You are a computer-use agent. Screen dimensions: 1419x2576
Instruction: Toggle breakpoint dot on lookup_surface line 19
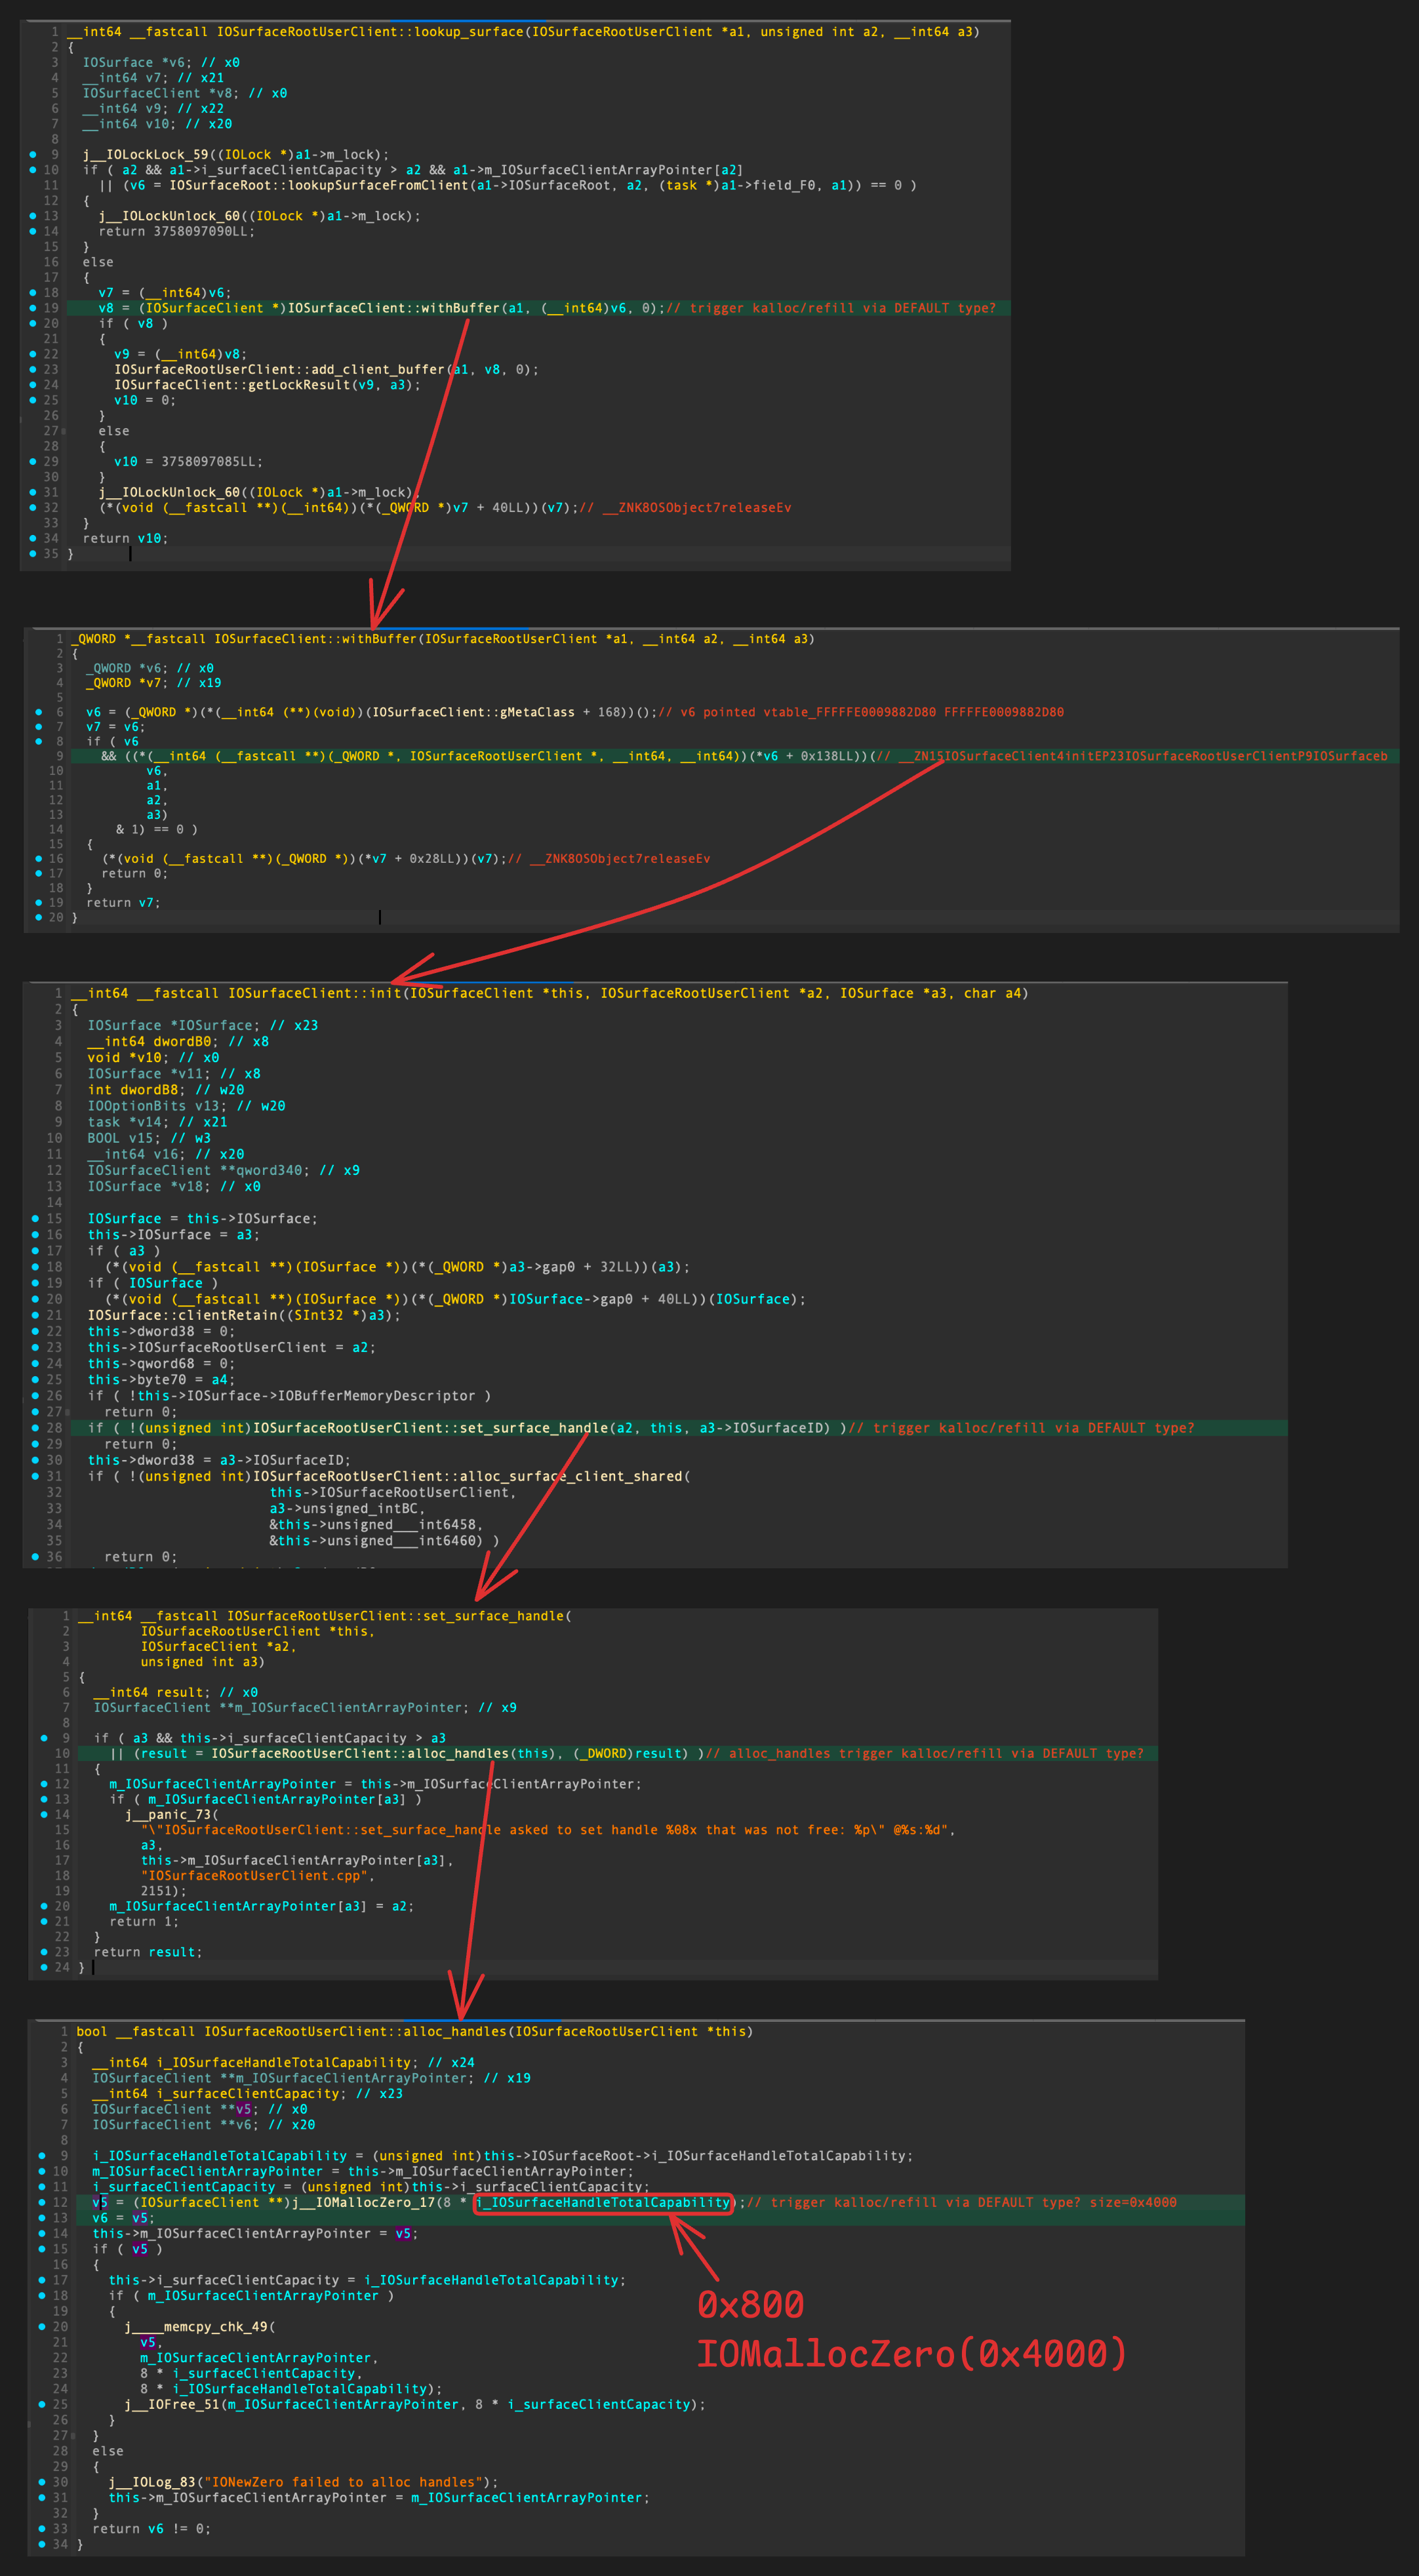coord(33,308)
